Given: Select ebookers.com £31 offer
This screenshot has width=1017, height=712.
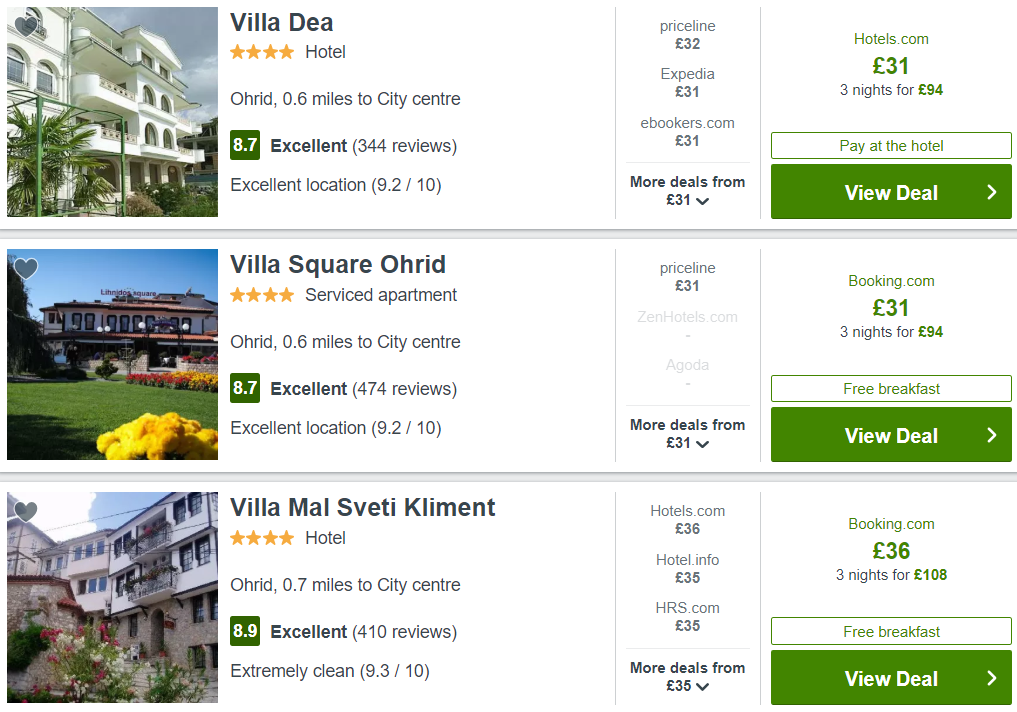Looking at the screenshot, I should pyautogui.click(x=688, y=132).
